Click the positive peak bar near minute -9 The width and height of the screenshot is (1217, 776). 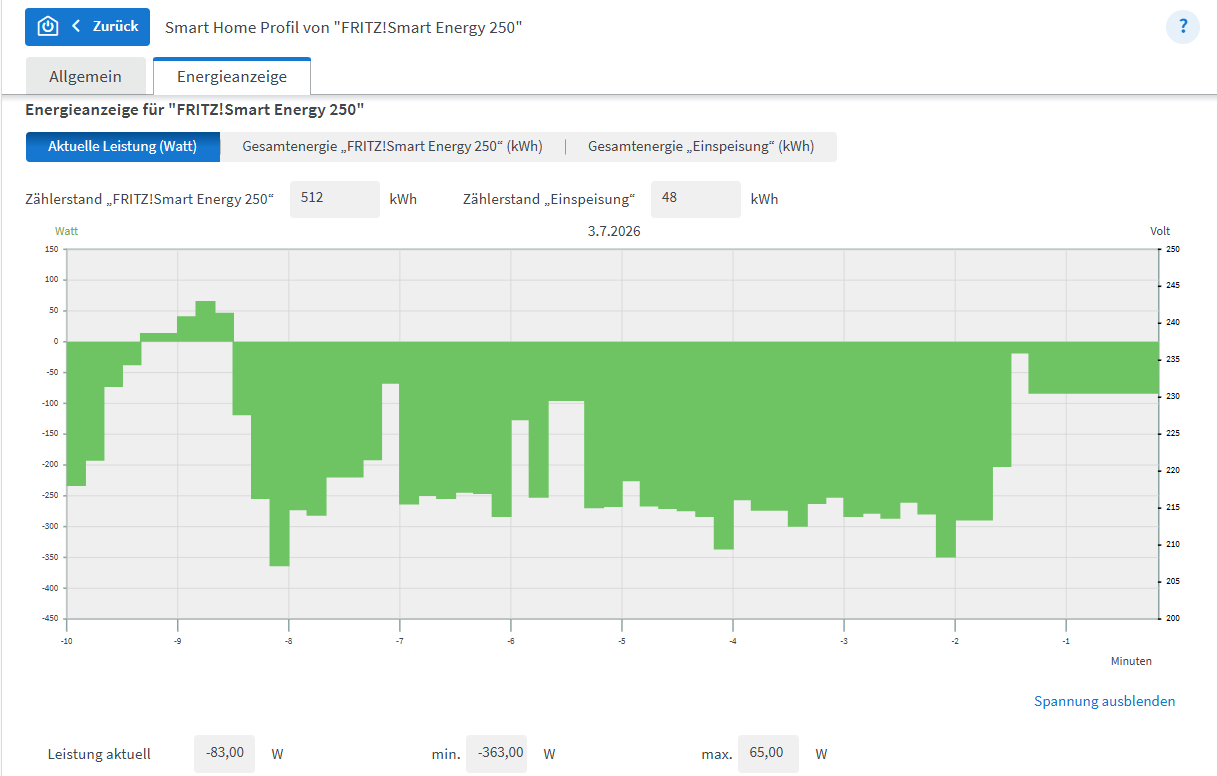pyautogui.click(x=206, y=321)
